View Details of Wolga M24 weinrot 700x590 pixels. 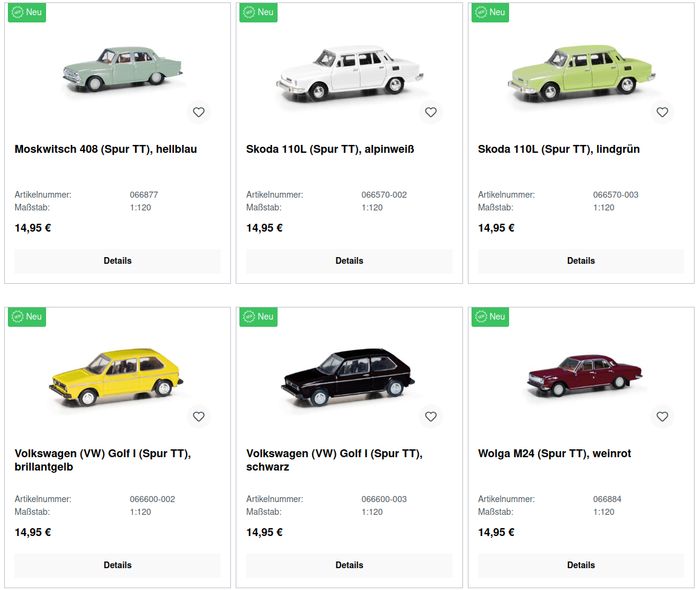(x=581, y=565)
